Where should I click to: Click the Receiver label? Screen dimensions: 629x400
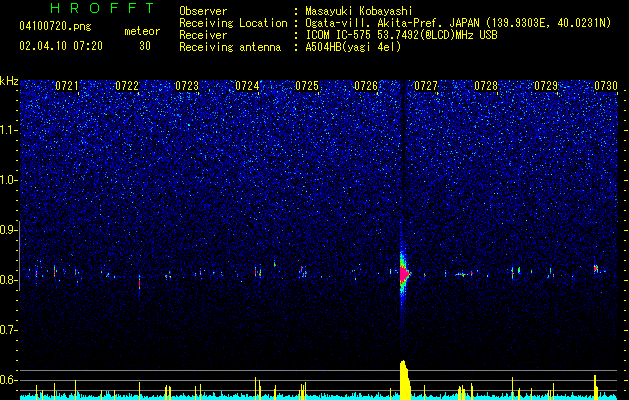tap(203, 35)
